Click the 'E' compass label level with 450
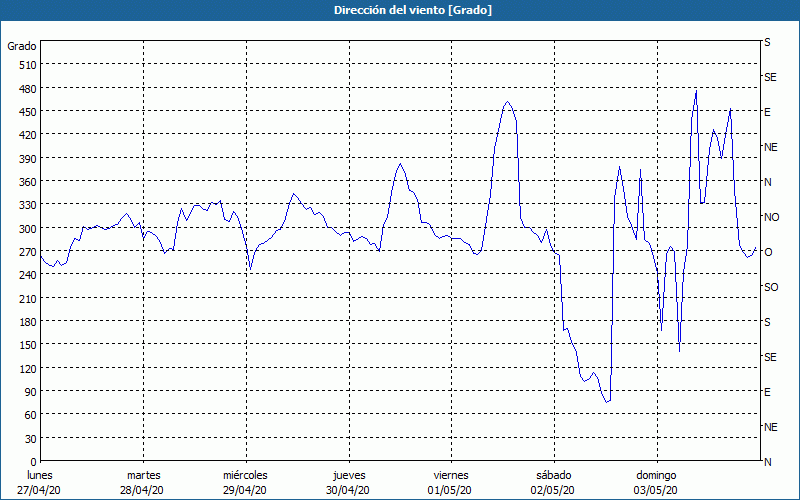800x500 pixels. pos(767,112)
